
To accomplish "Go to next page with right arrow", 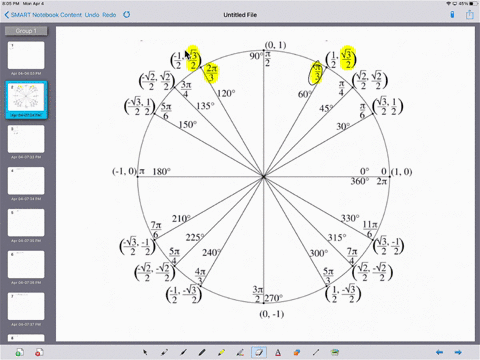I will (458, 352).
